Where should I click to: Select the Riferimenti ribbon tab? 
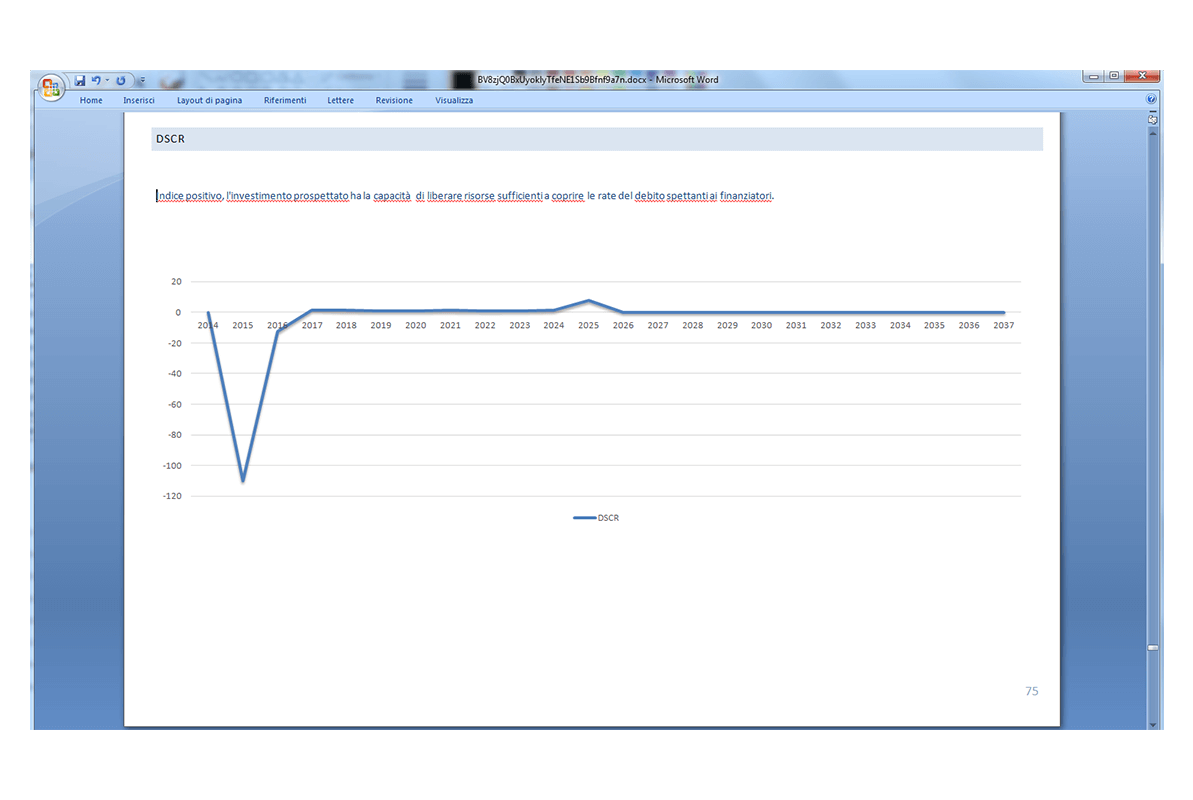click(x=285, y=100)
